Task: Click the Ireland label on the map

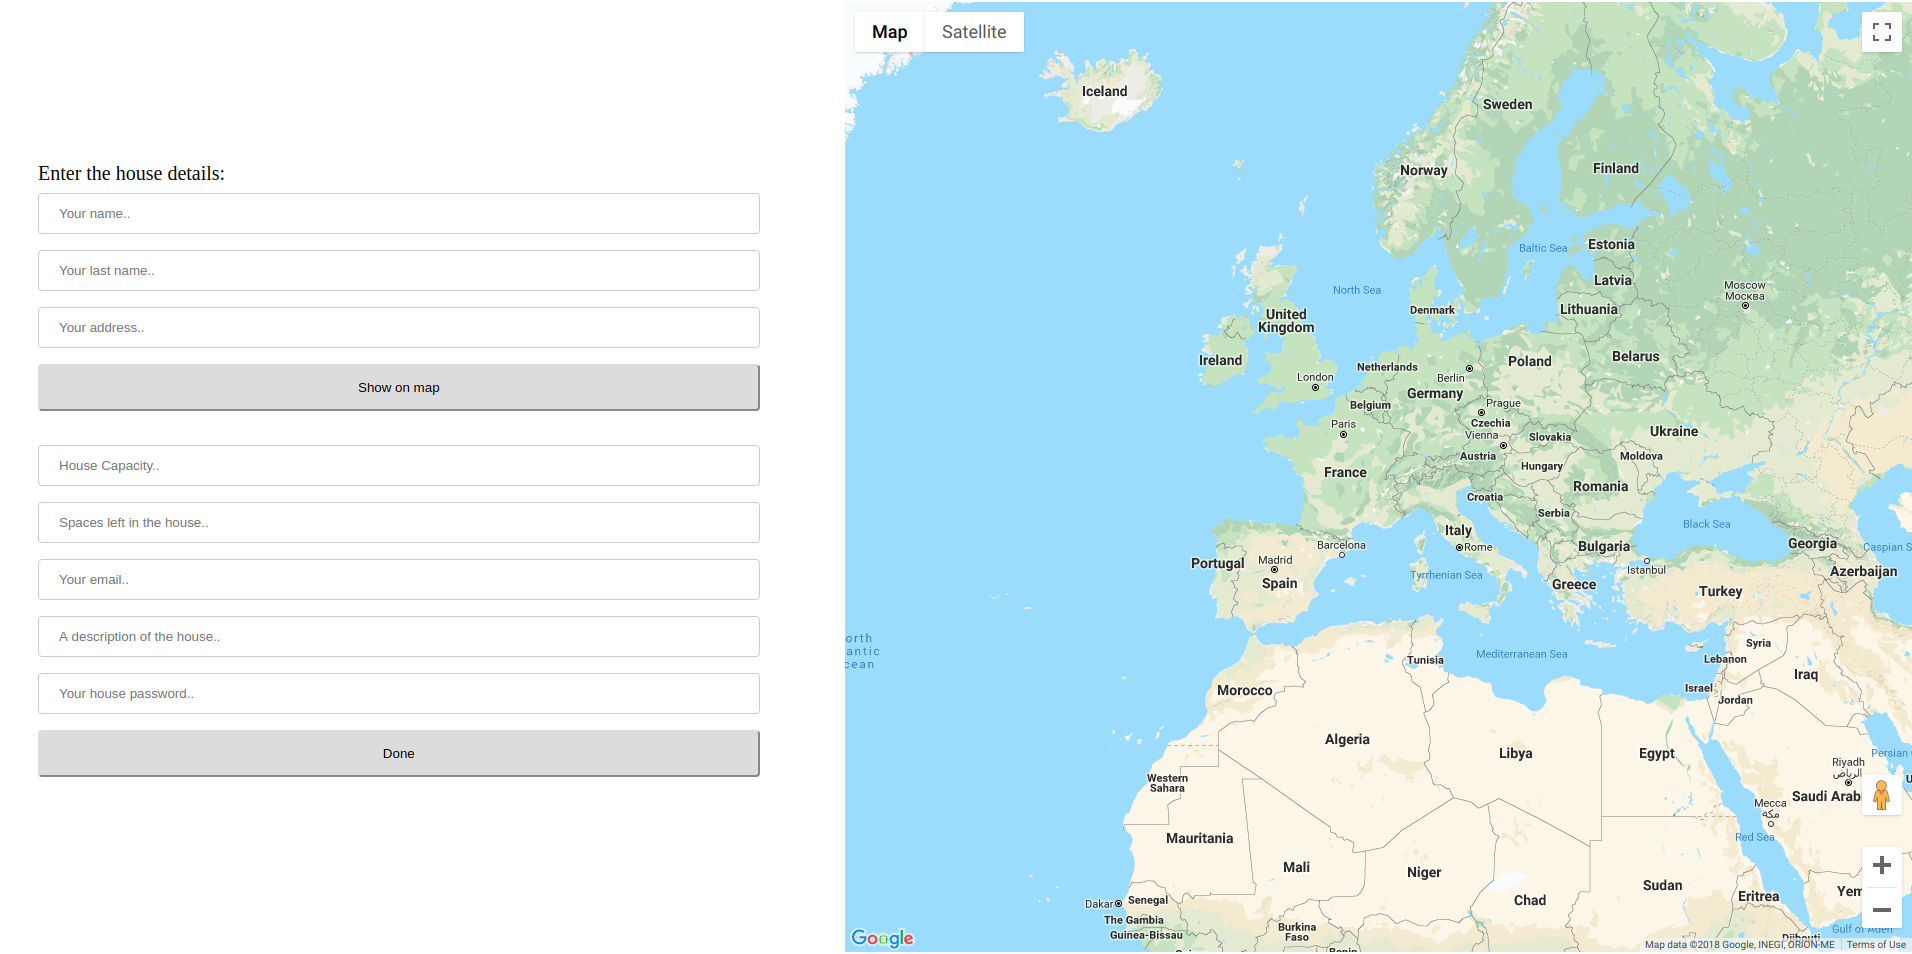Action: pos(1220,360)
